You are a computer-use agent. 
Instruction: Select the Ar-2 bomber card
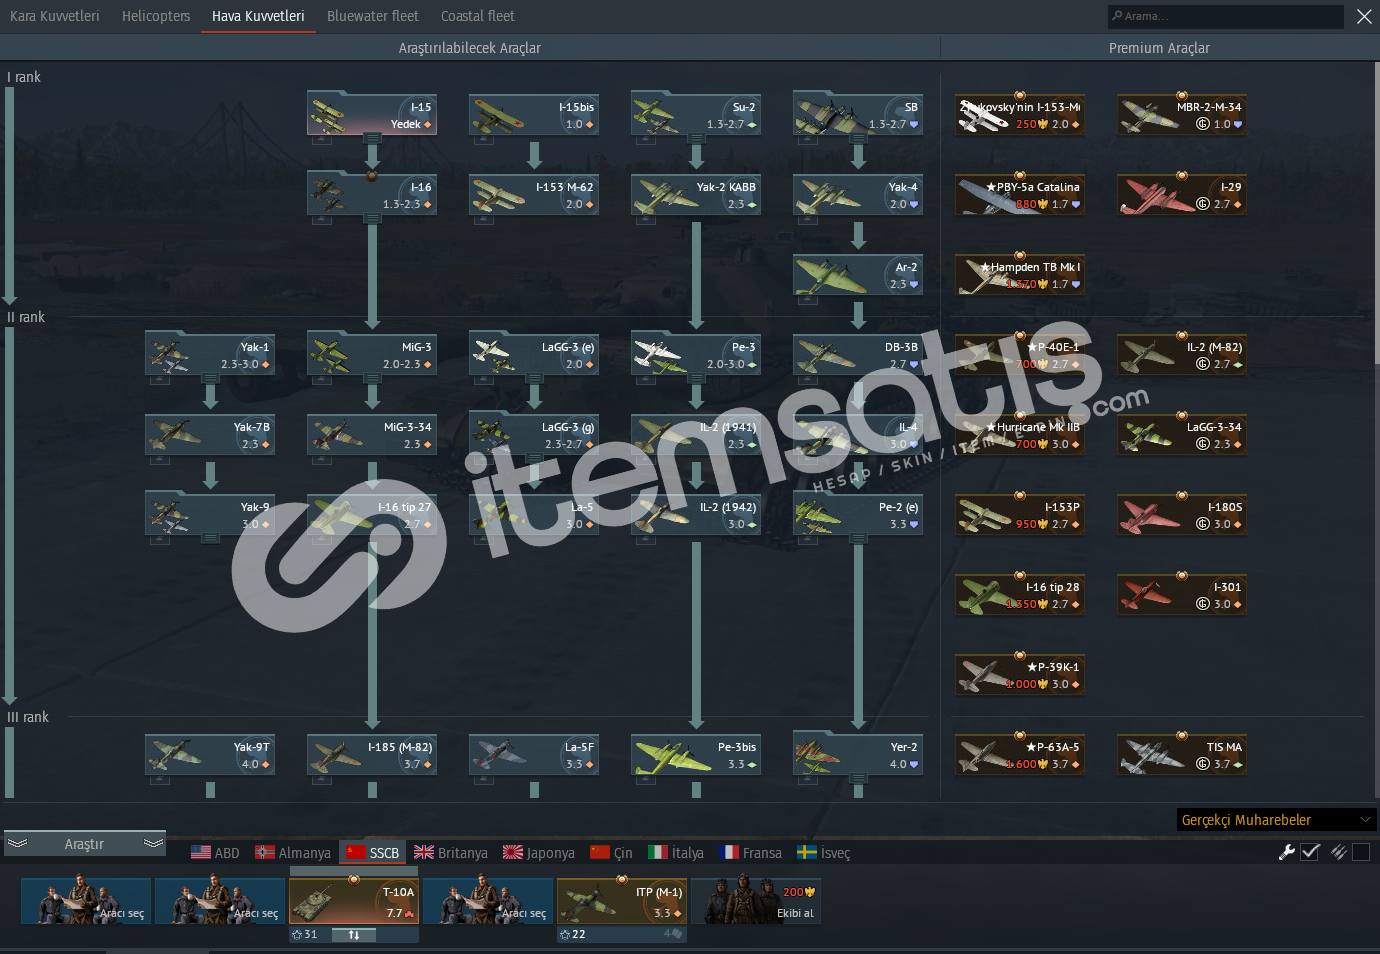point(858,276)
